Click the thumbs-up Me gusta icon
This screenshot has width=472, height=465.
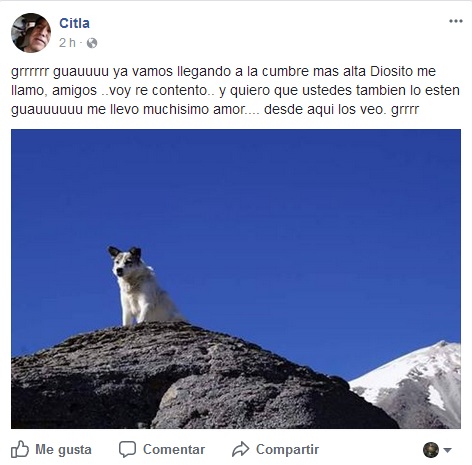pyautogui.click(x=20, y=449)
